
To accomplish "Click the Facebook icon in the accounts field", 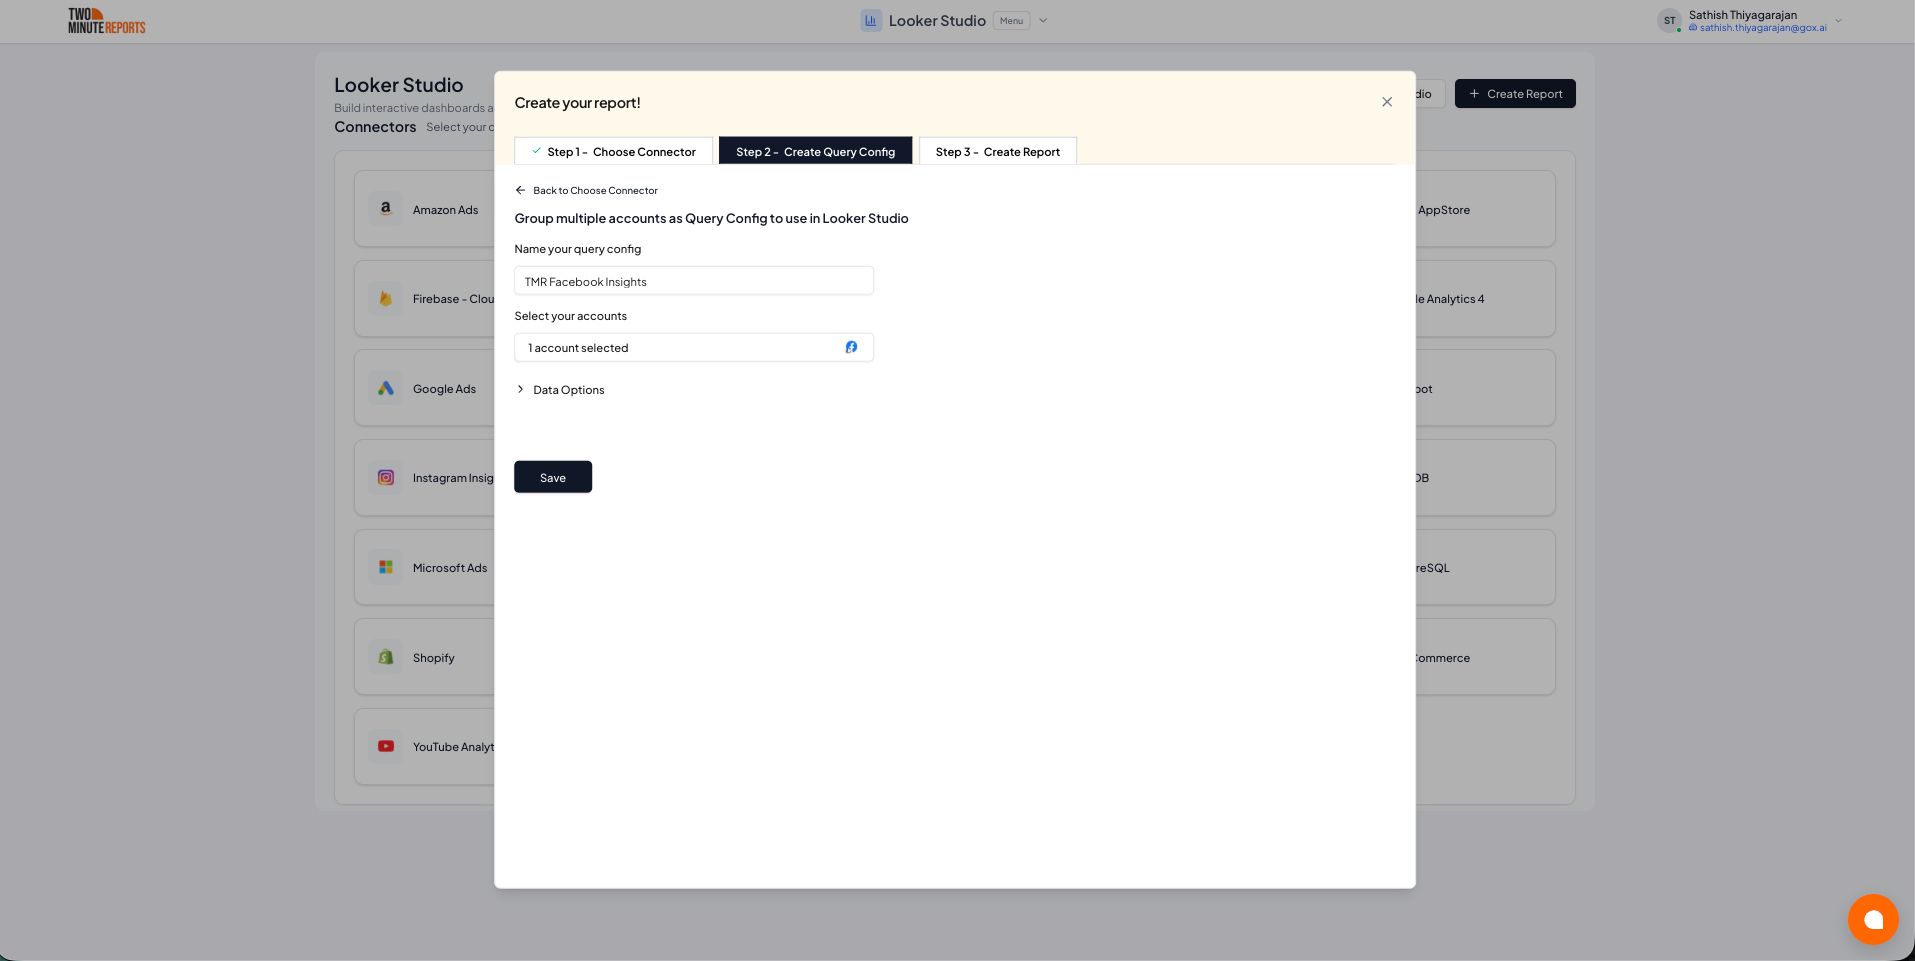I will tap(851, 347).
